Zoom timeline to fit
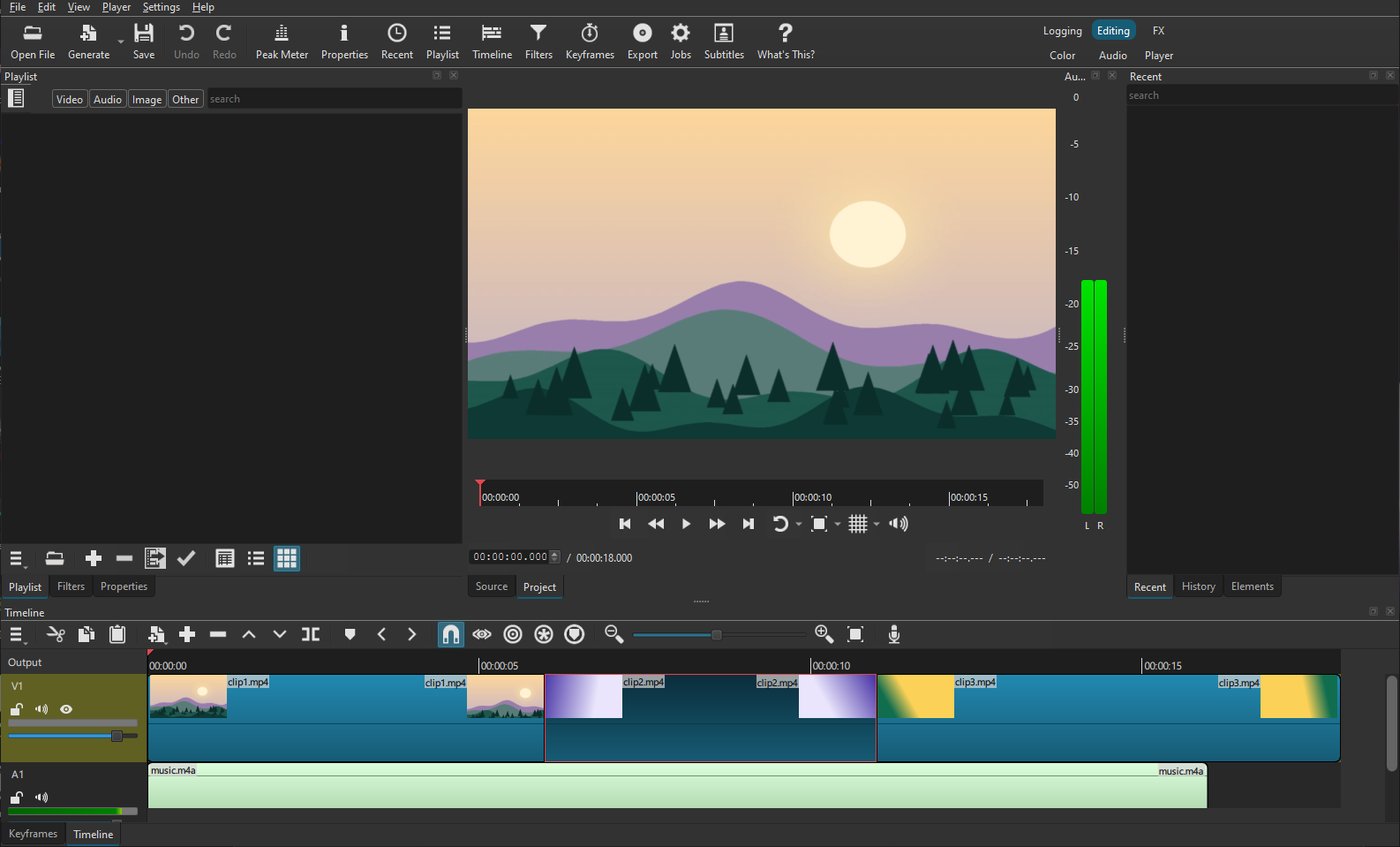This screenshot has height=847, width=1400. click(x=855, y=634)
